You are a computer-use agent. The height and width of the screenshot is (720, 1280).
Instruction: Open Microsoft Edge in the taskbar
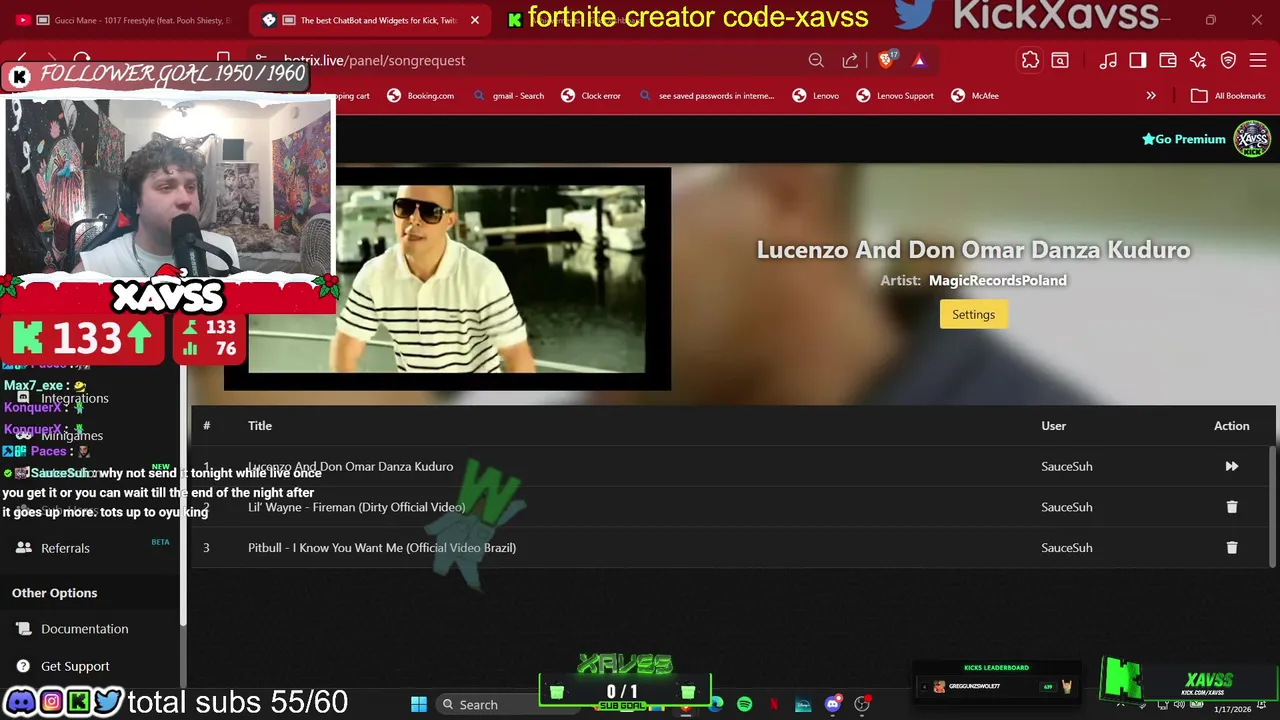pos(716,705)
